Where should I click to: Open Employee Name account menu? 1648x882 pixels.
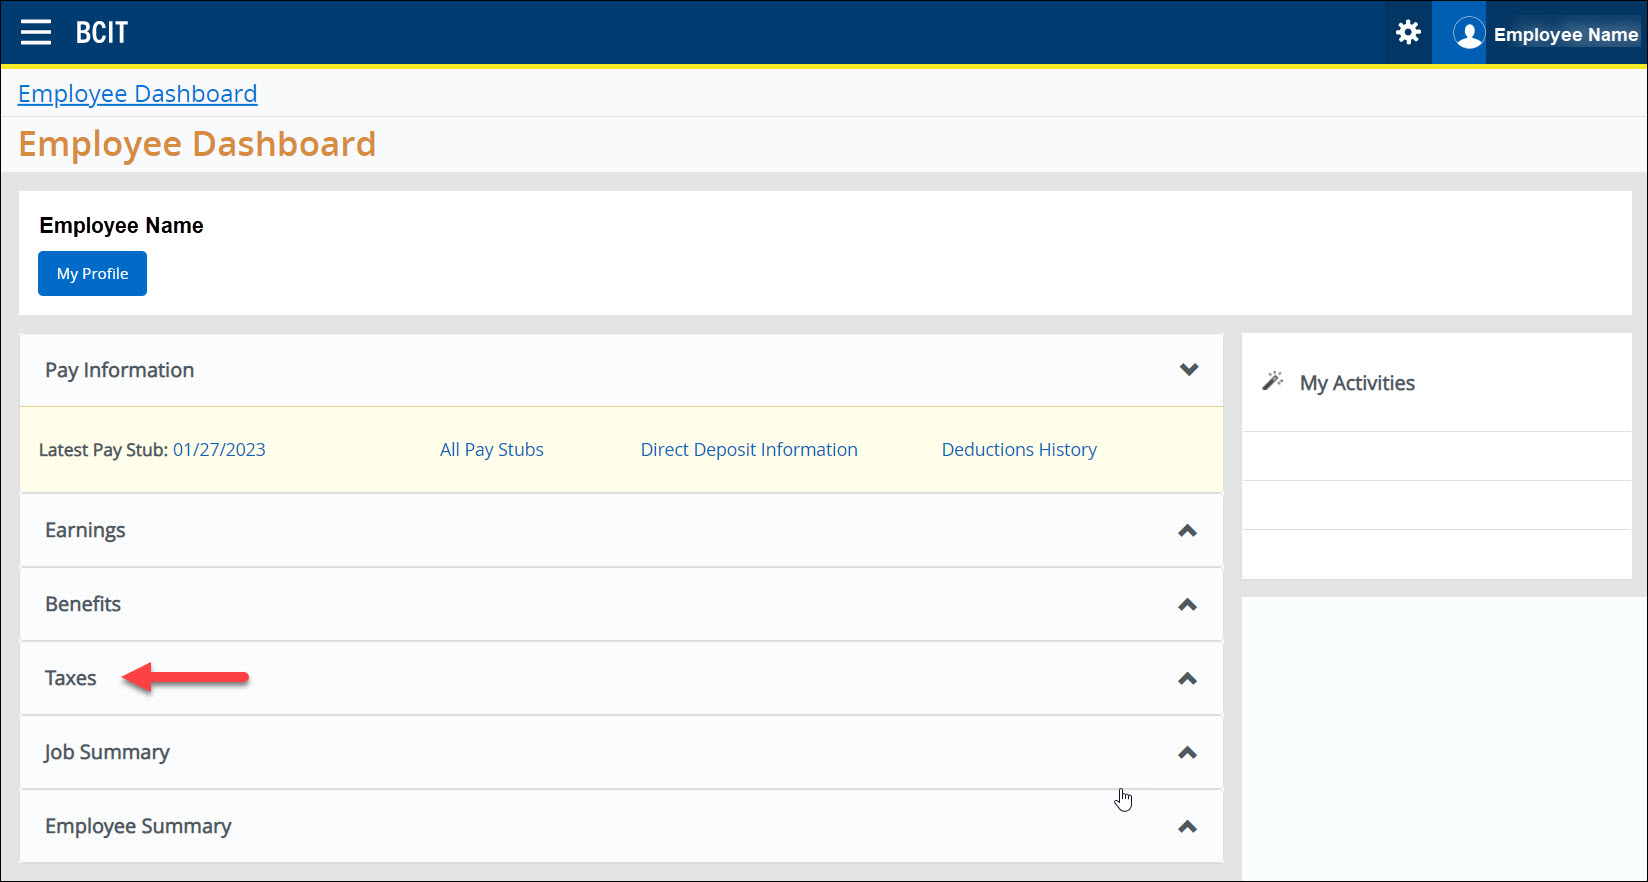[x=1566, y=35]
